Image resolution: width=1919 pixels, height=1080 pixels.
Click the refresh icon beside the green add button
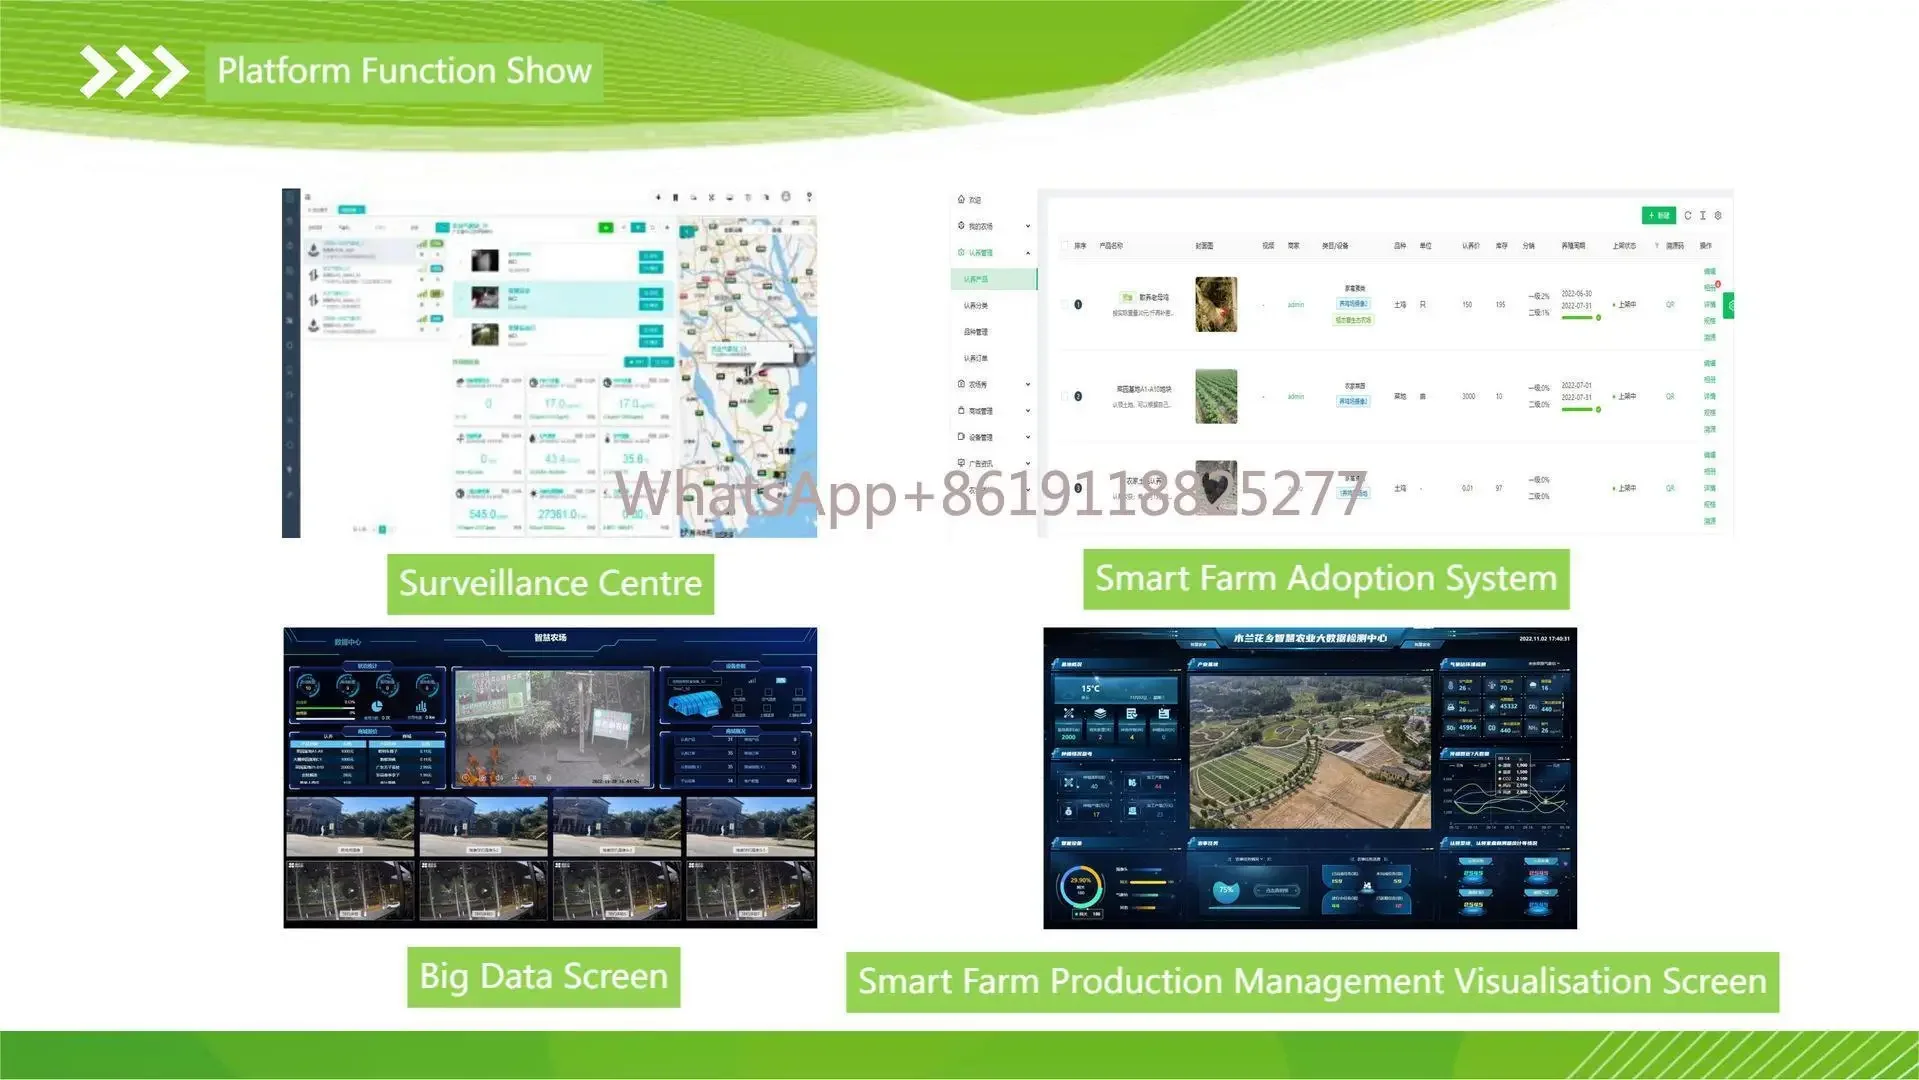coord(1688,215)
